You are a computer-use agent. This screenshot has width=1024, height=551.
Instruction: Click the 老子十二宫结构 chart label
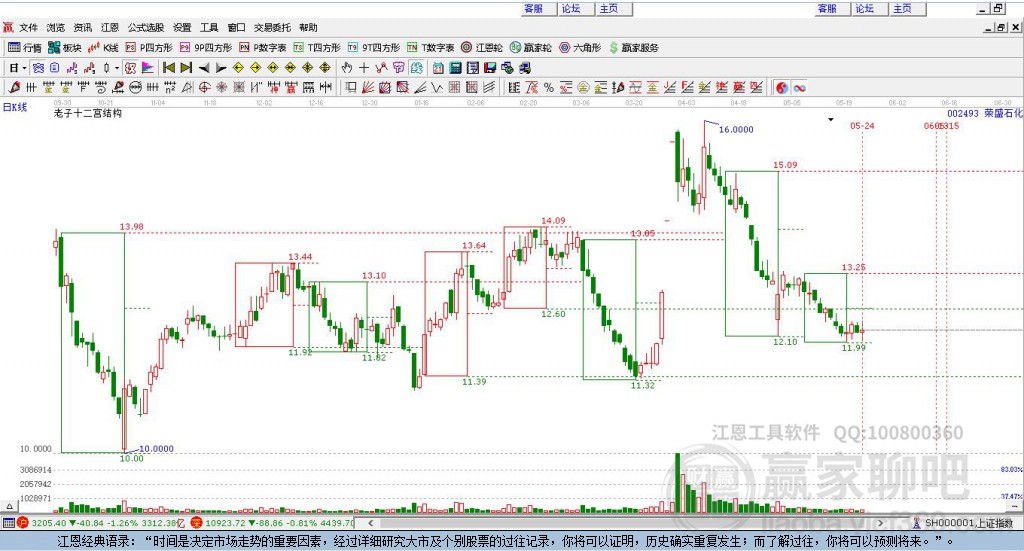tap(88, 113)
